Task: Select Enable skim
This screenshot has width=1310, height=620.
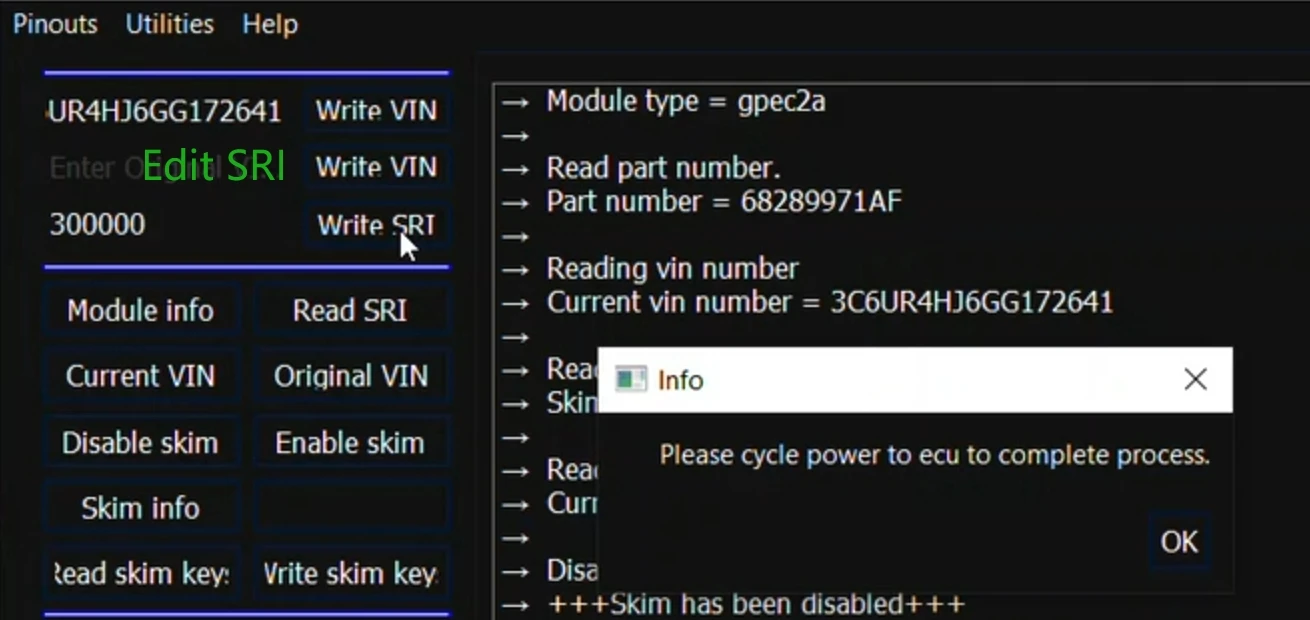Action: tap(351, 441)
